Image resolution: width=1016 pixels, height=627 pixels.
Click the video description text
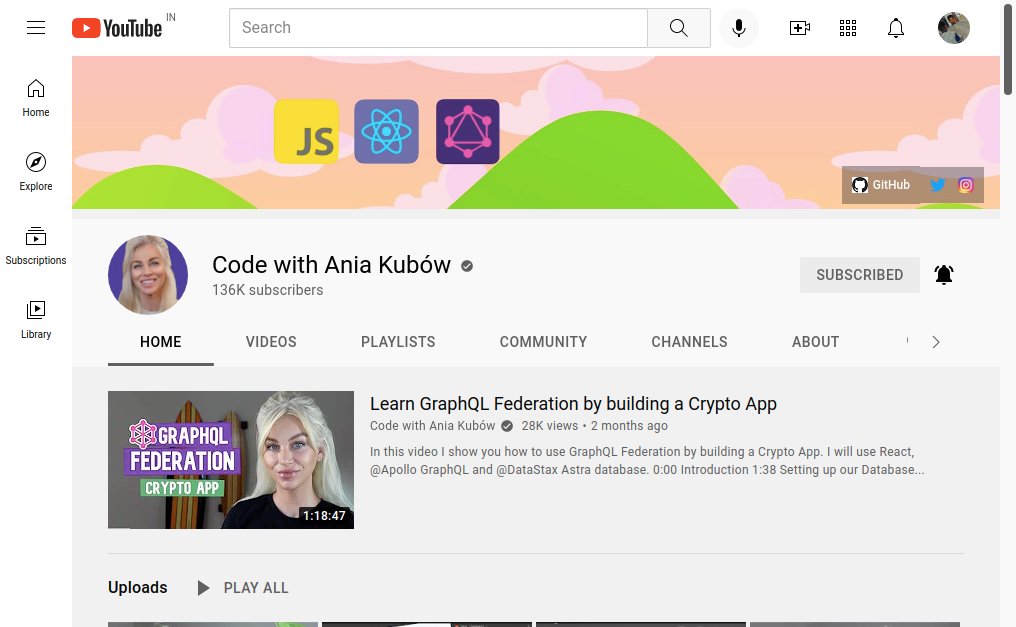pos(647,461)
